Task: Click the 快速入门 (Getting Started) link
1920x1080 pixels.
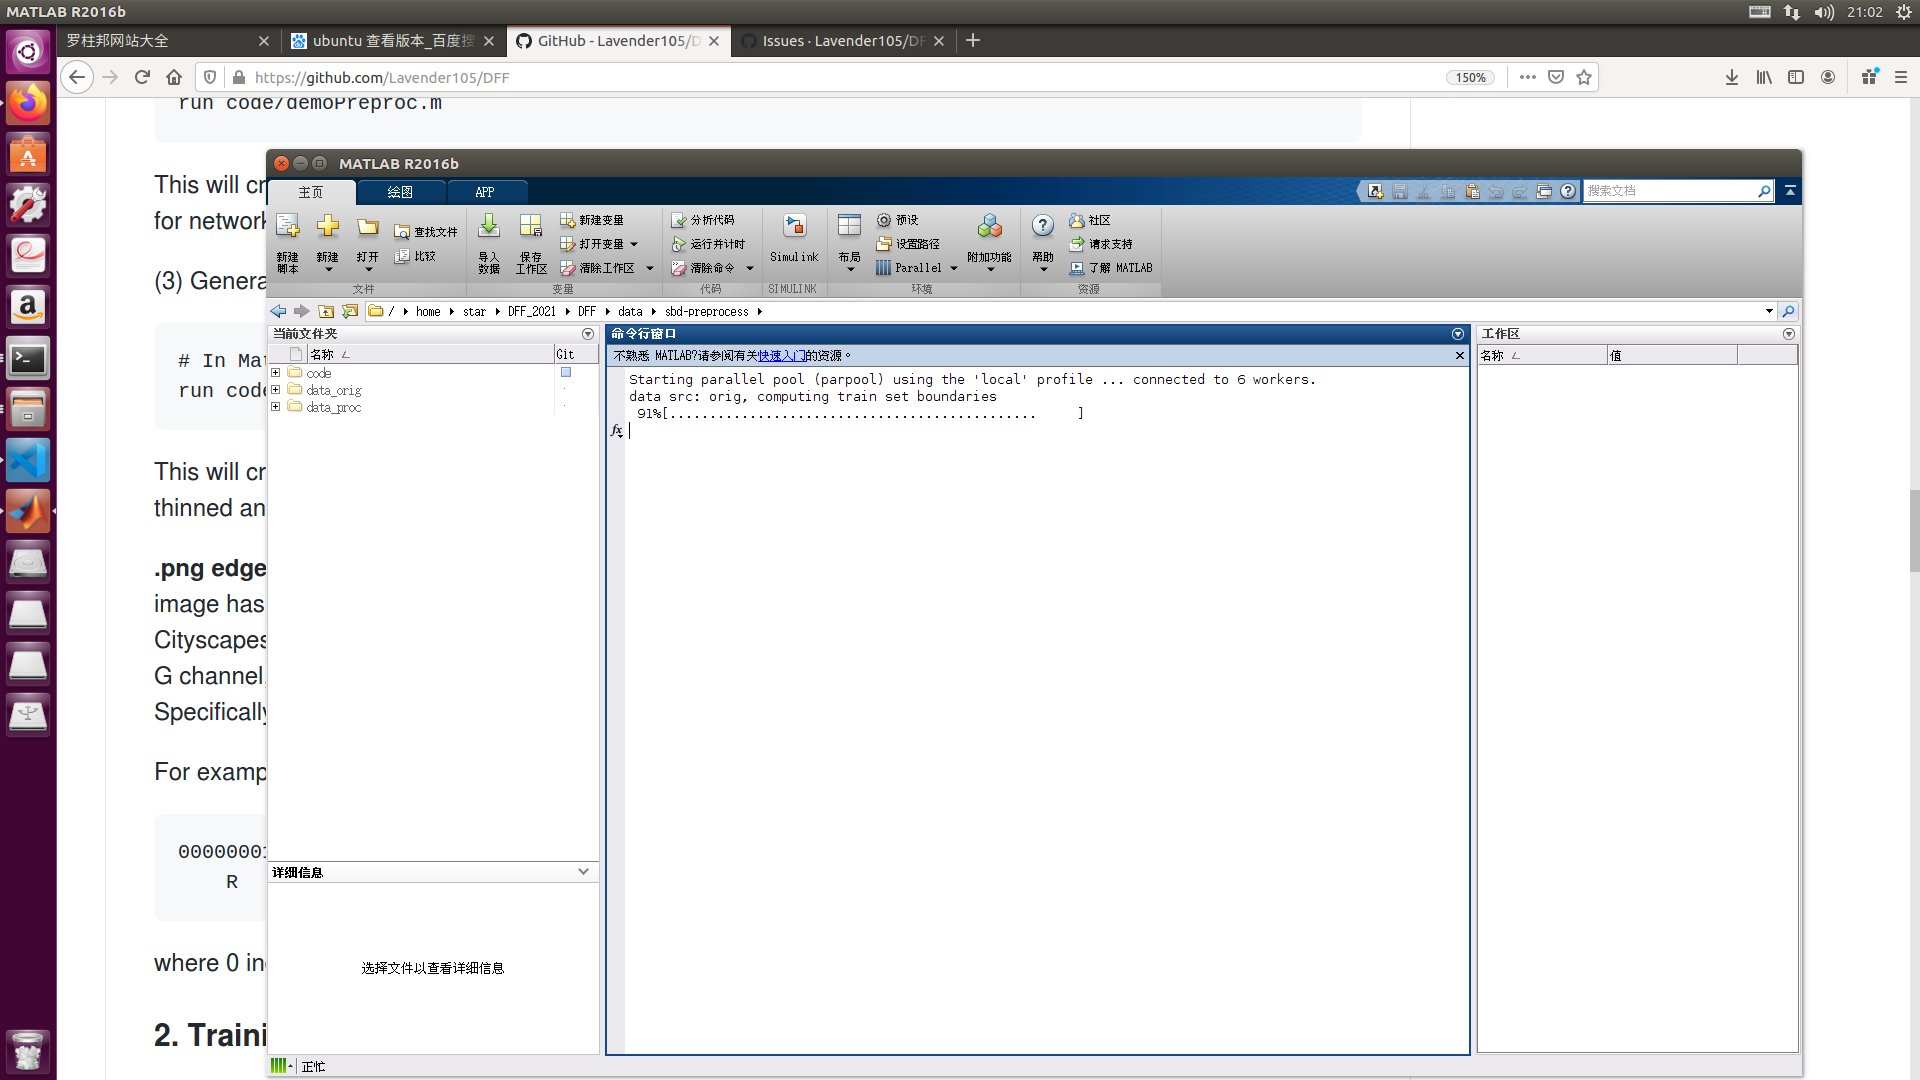Action: [782, 356]
